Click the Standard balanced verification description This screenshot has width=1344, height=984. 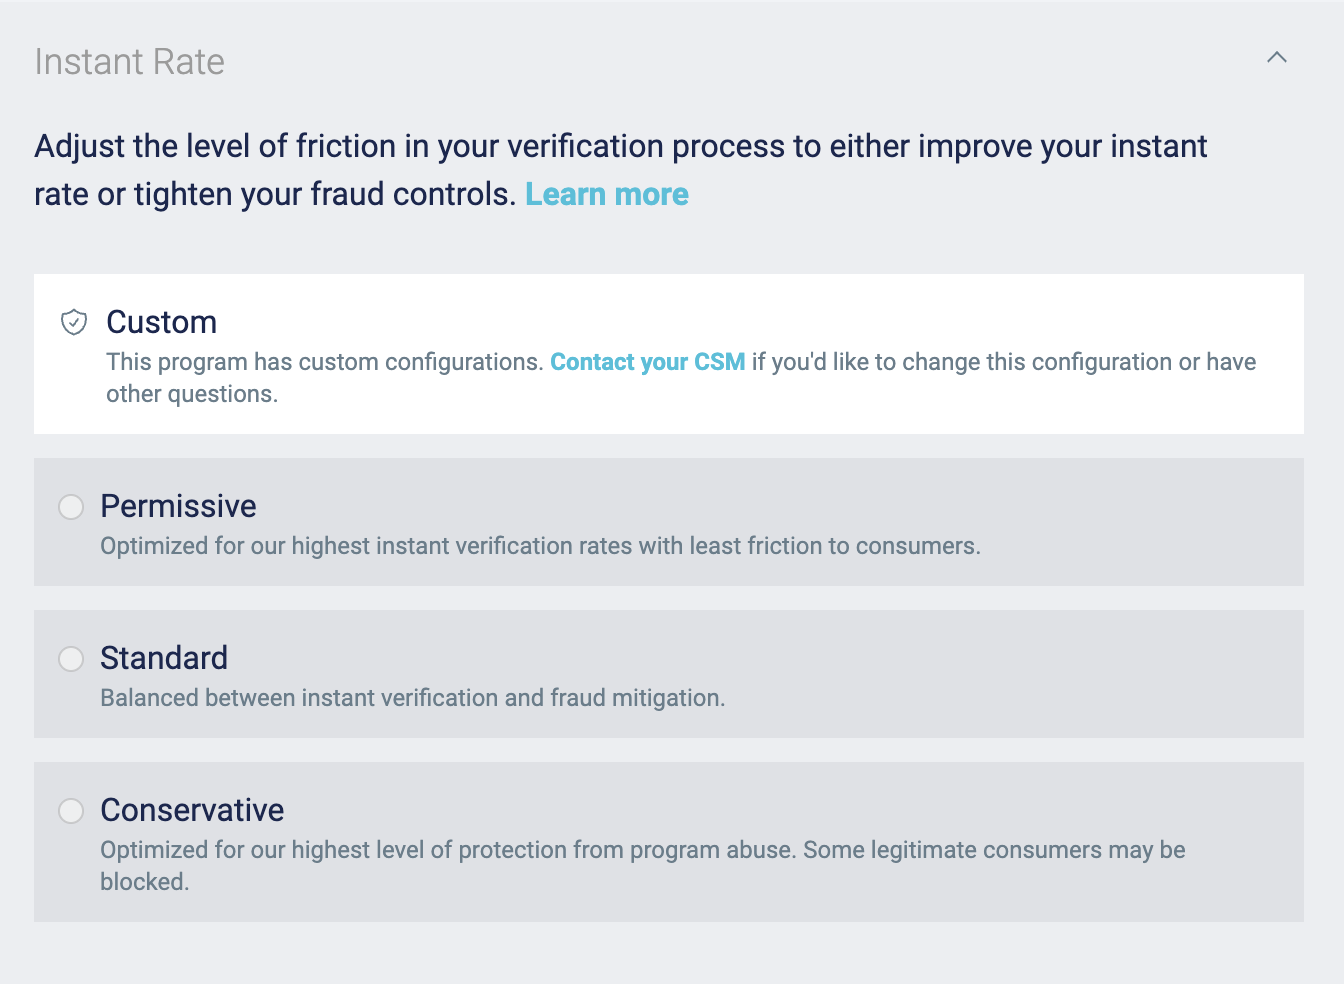click(x=412, y=698)
